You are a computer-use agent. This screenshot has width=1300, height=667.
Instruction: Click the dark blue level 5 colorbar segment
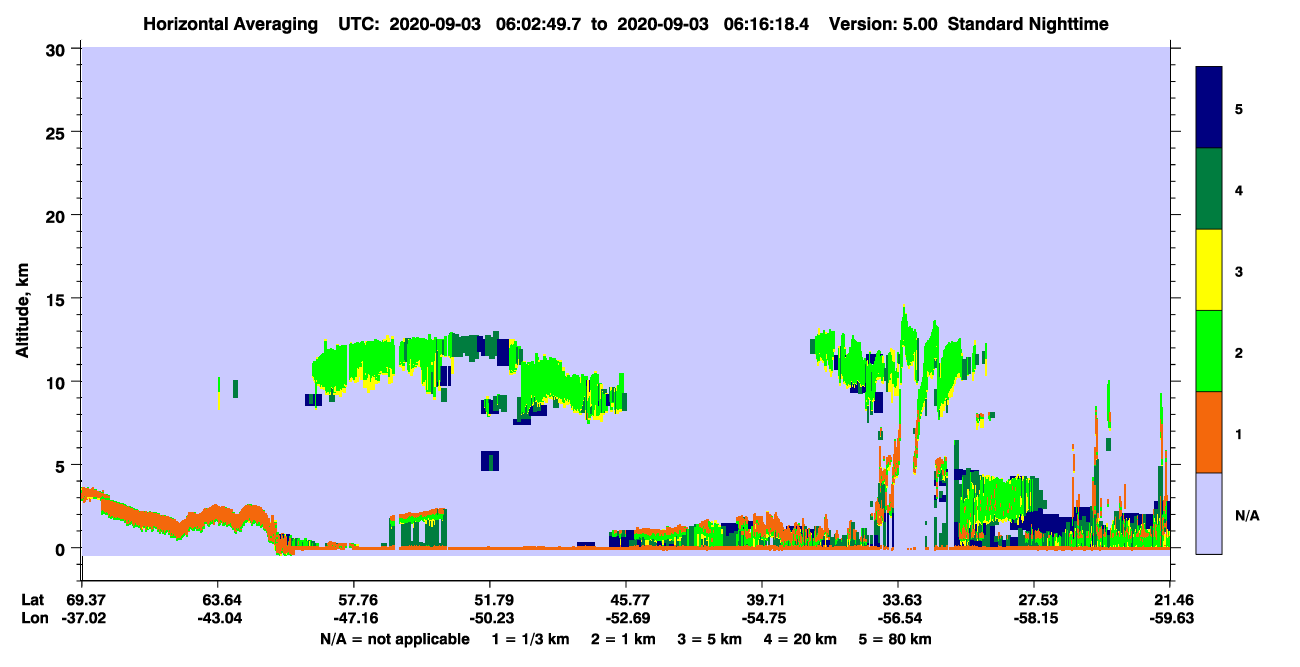[1209, 108]
